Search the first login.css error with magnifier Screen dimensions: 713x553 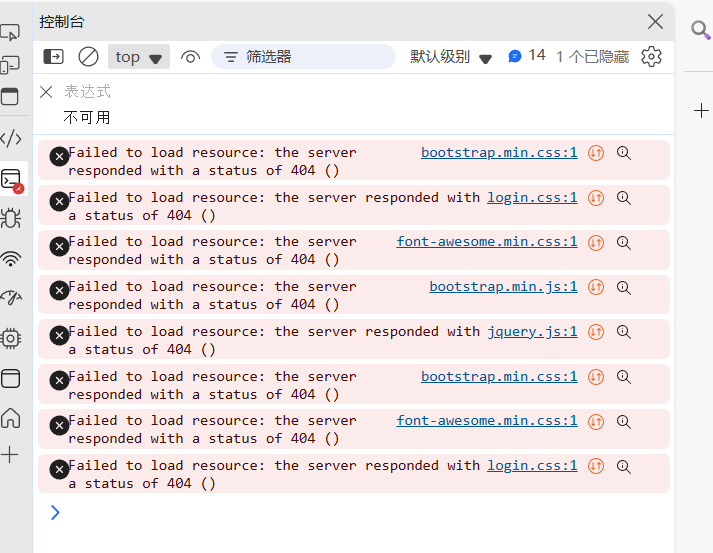pos(623,198)
